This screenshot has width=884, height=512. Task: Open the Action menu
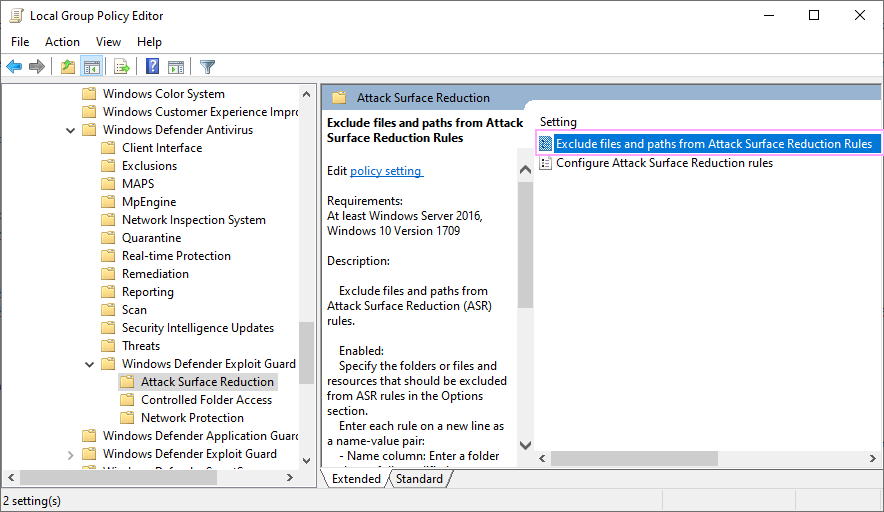(62, 42)
